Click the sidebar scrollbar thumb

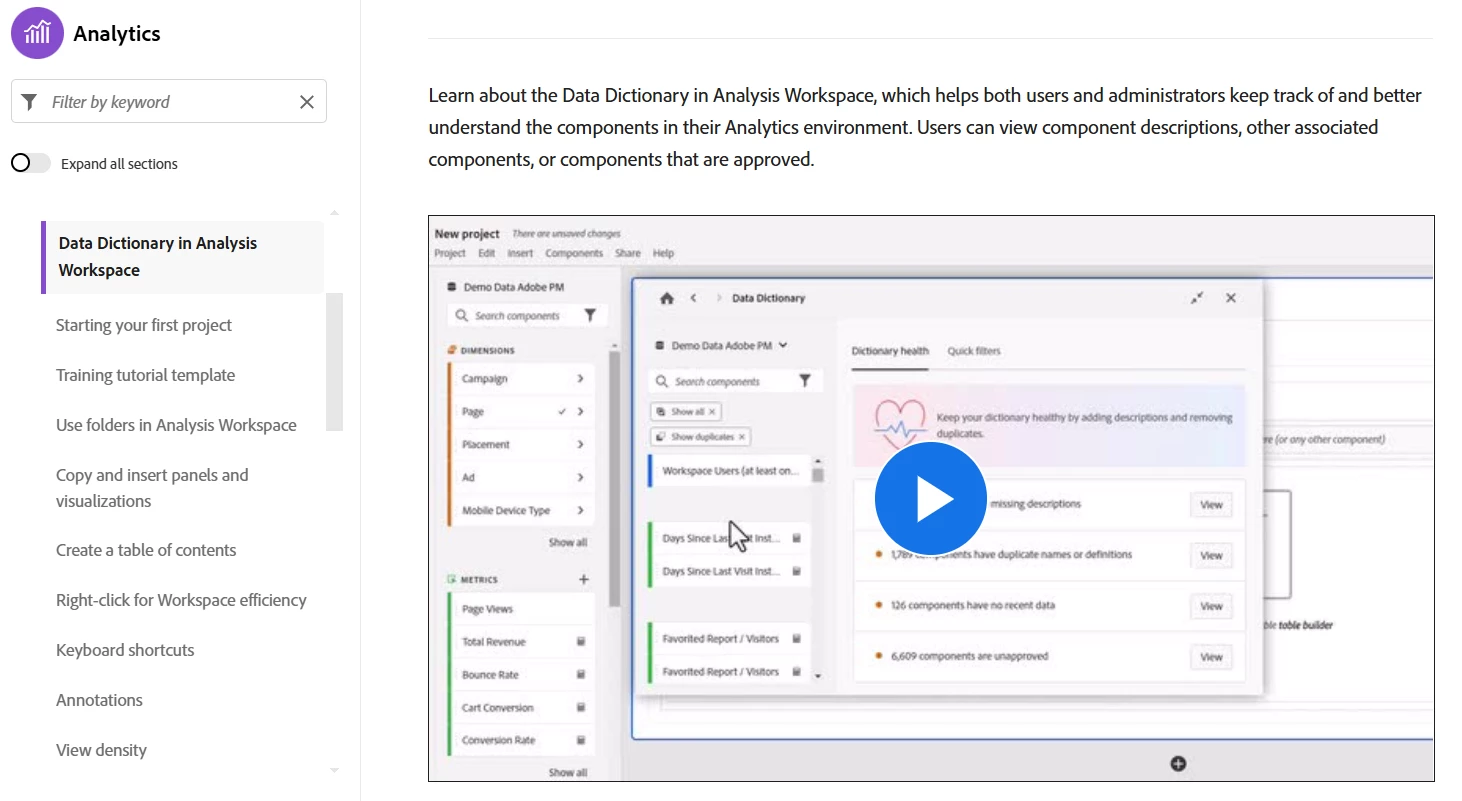click(x=334, y=362)
